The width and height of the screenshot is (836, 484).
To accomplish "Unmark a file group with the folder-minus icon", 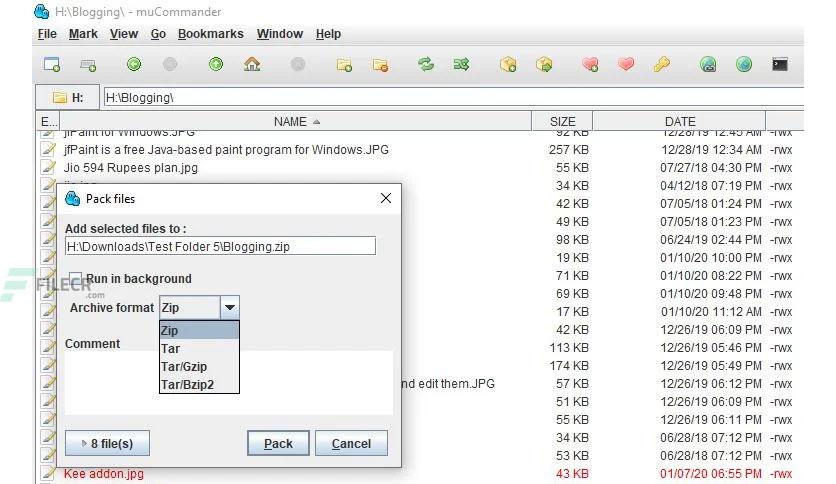I will tap(380, 65).
